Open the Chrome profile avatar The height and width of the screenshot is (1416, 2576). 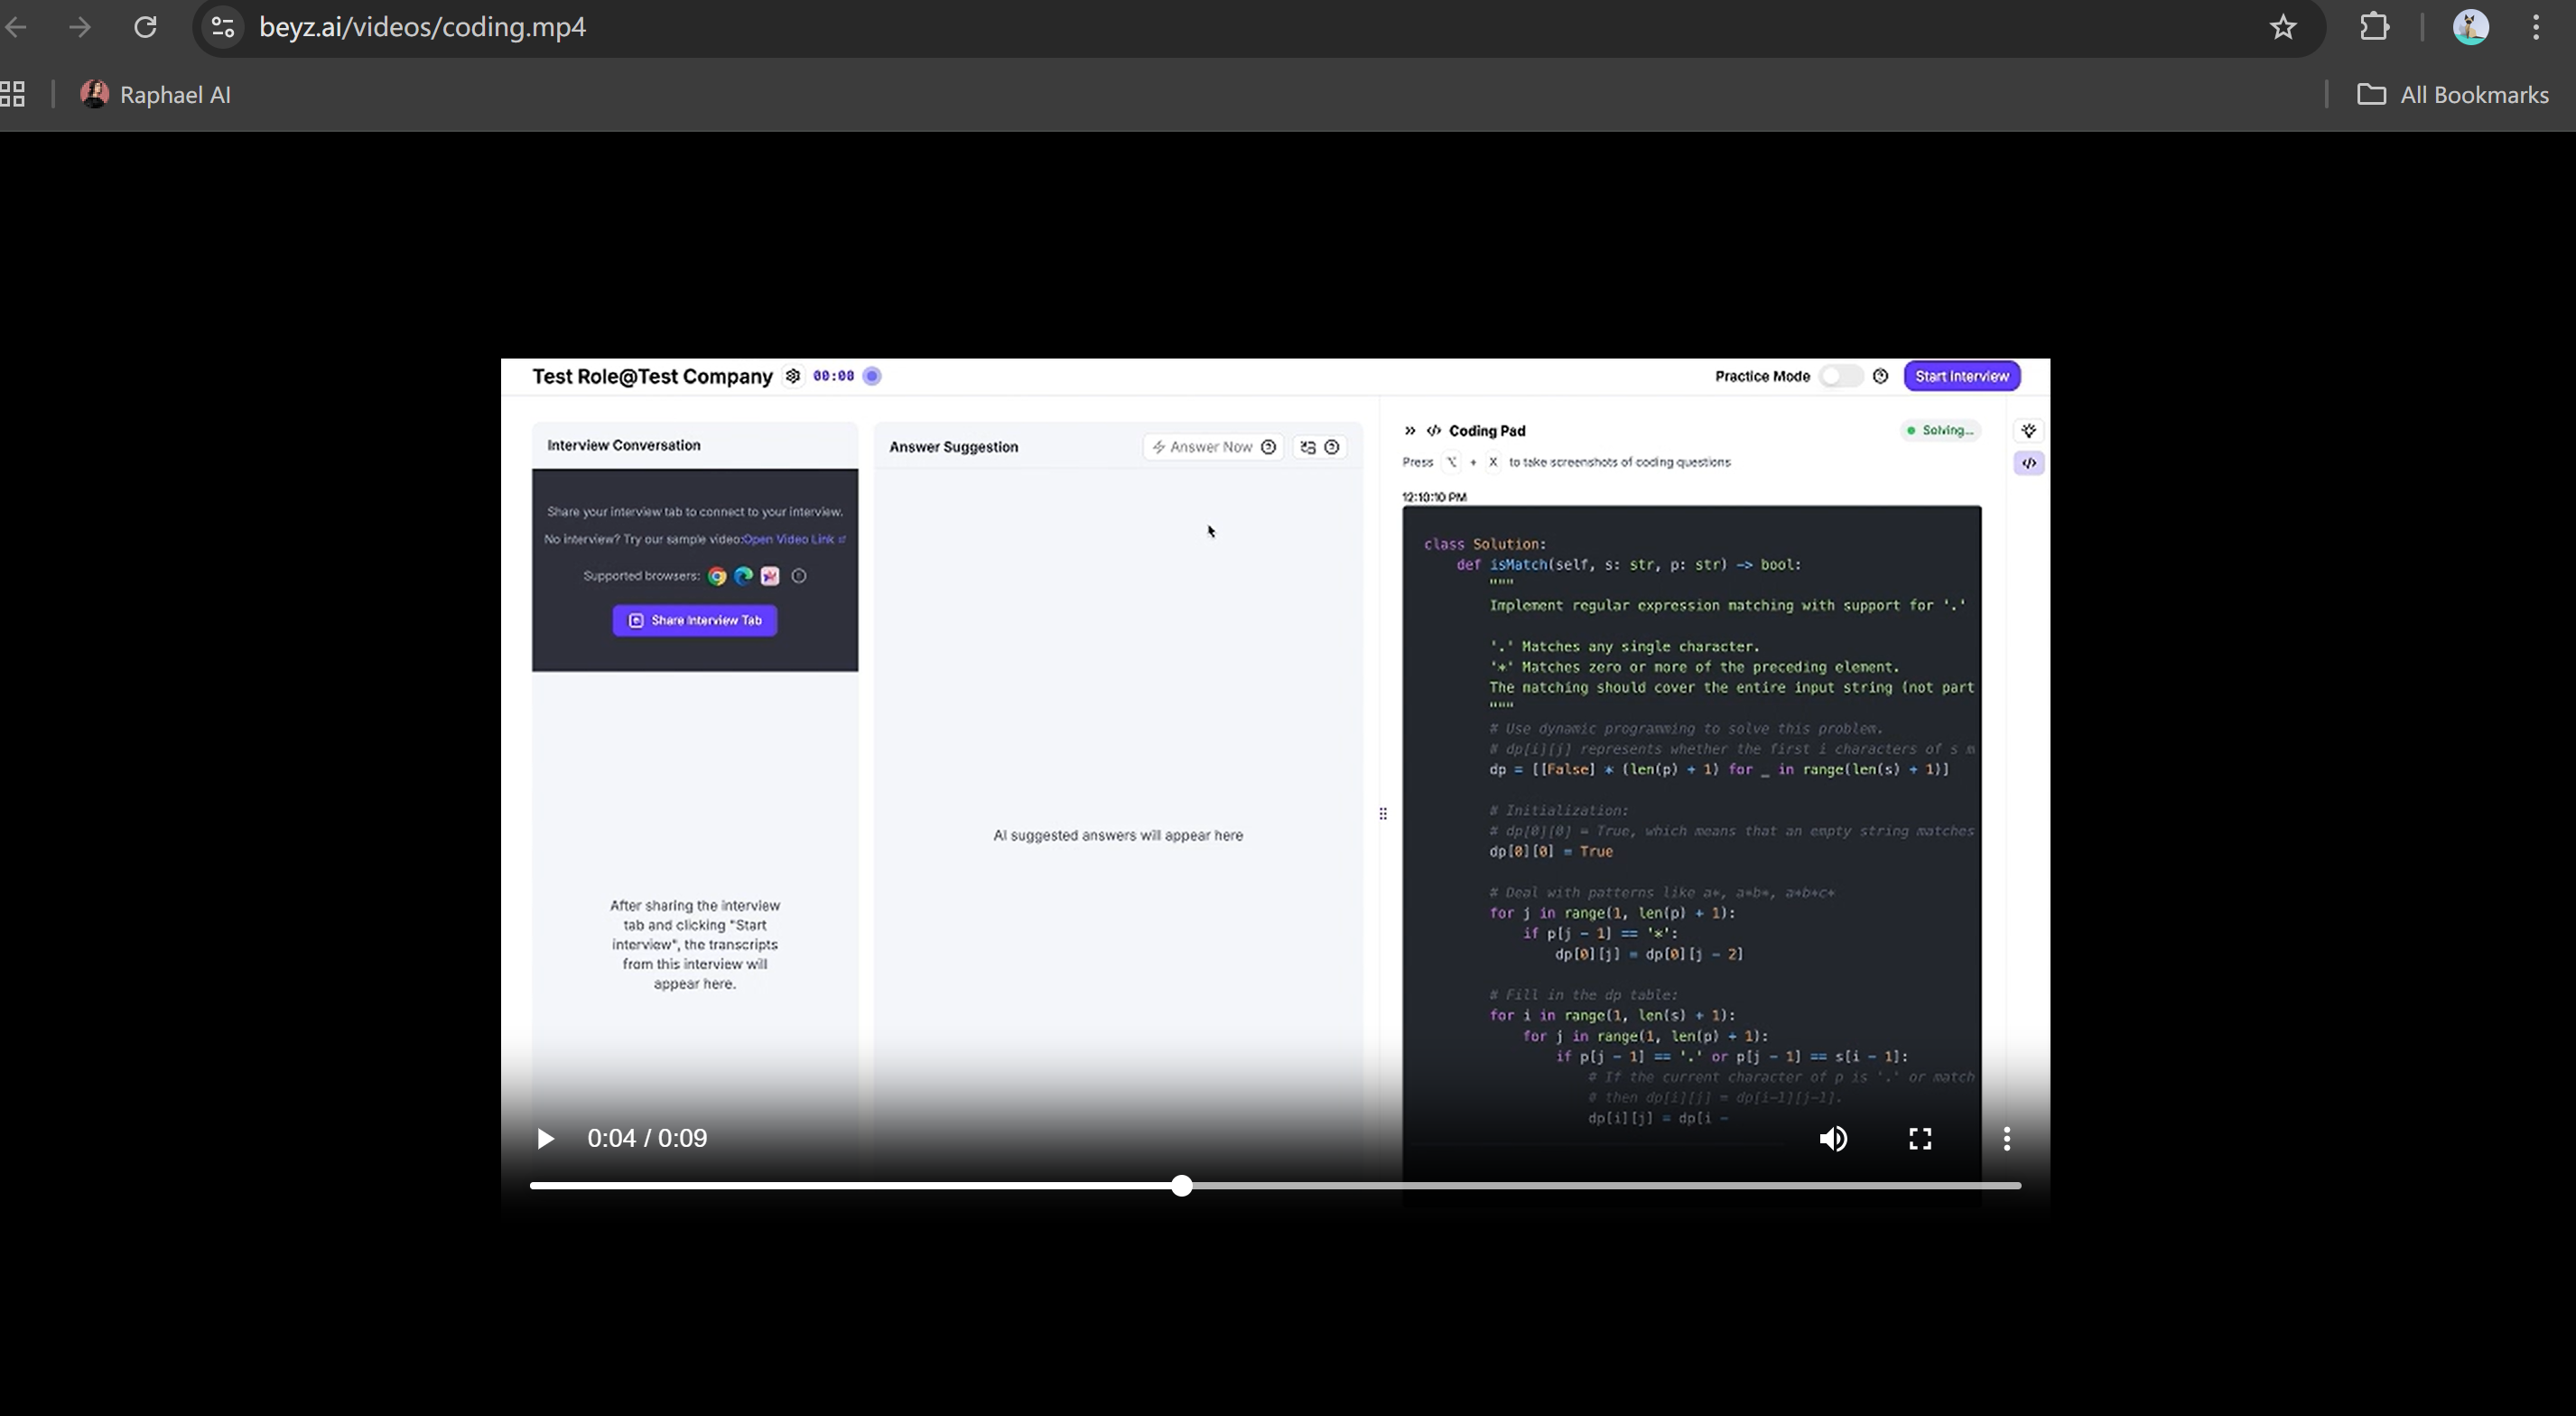tap(2471, 27)
